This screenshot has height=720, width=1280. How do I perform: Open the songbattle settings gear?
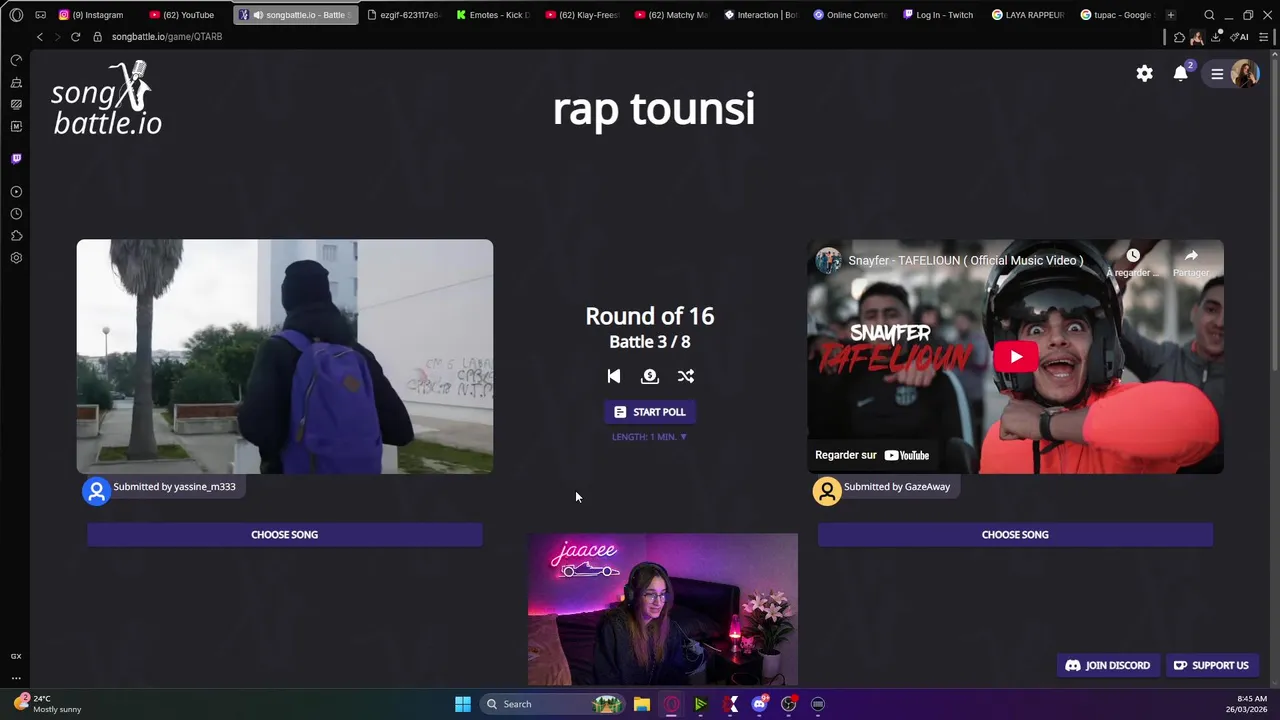[1144, 73]
